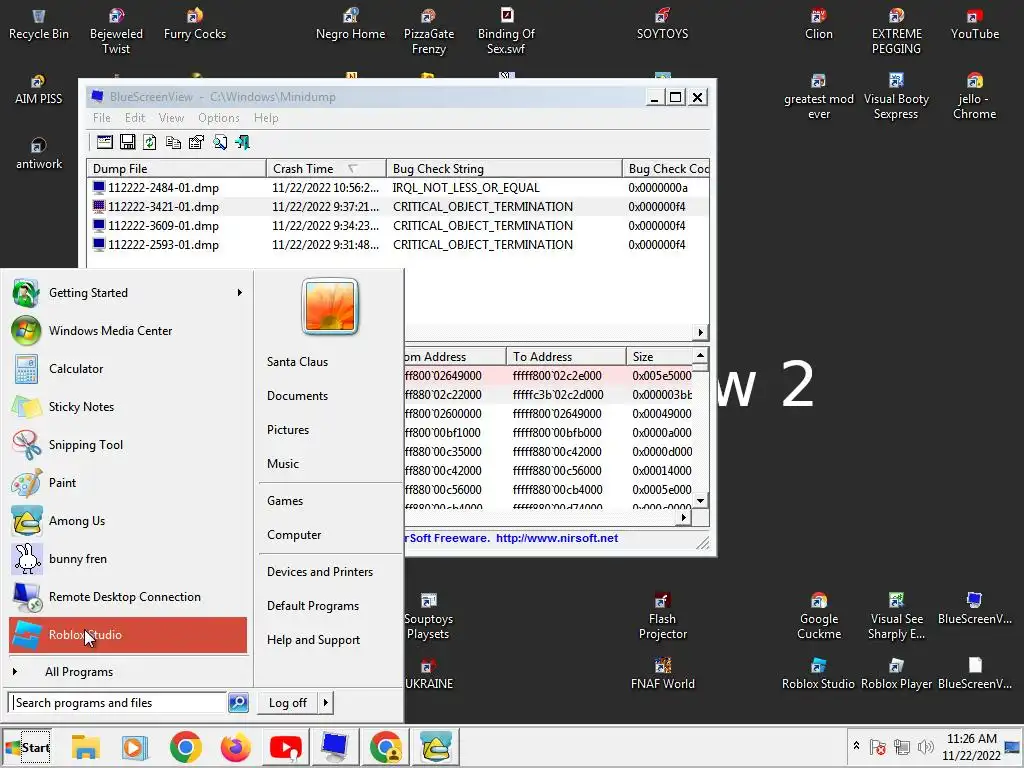Click the search magnifier button in the Start menu
The width and height of the screenshot is (1024, 768).
point(238,703)
